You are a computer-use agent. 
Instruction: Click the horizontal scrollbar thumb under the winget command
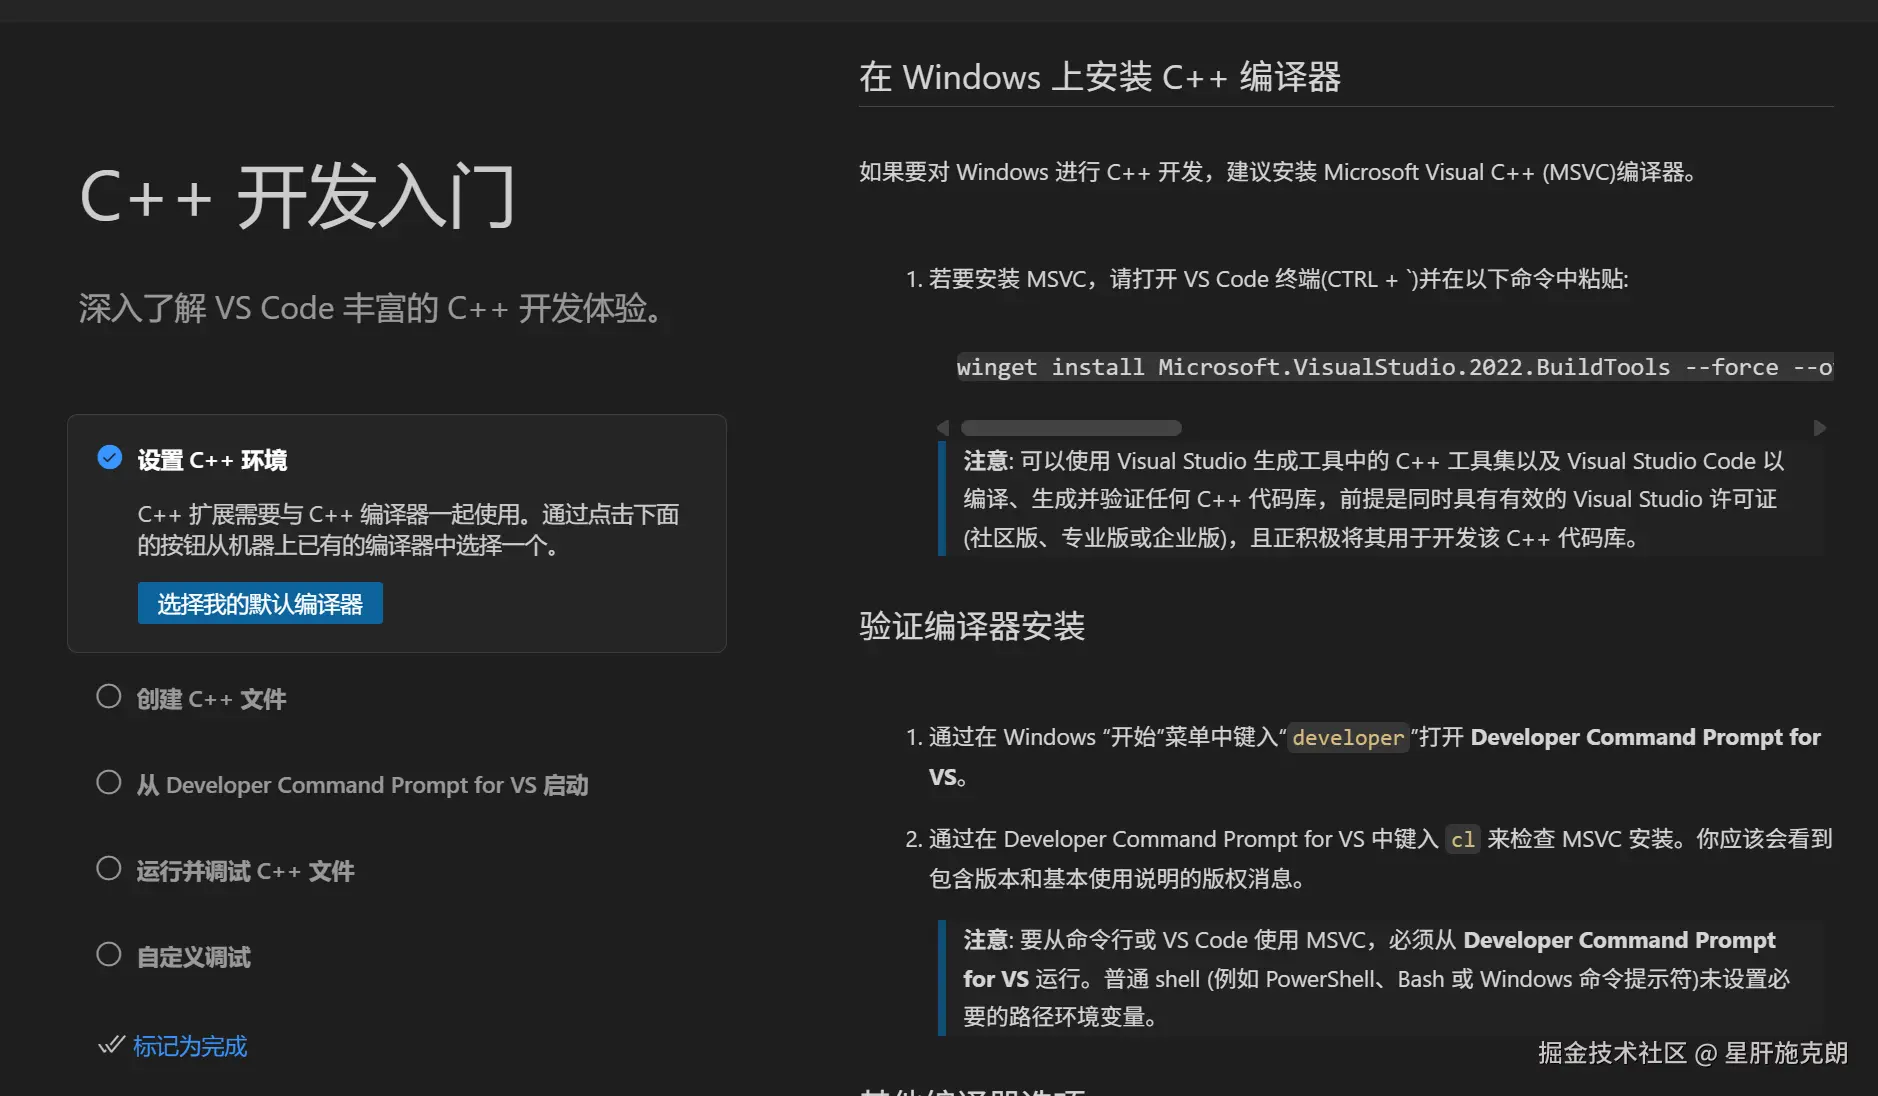pyautogui.click(x=1071, y=428)
